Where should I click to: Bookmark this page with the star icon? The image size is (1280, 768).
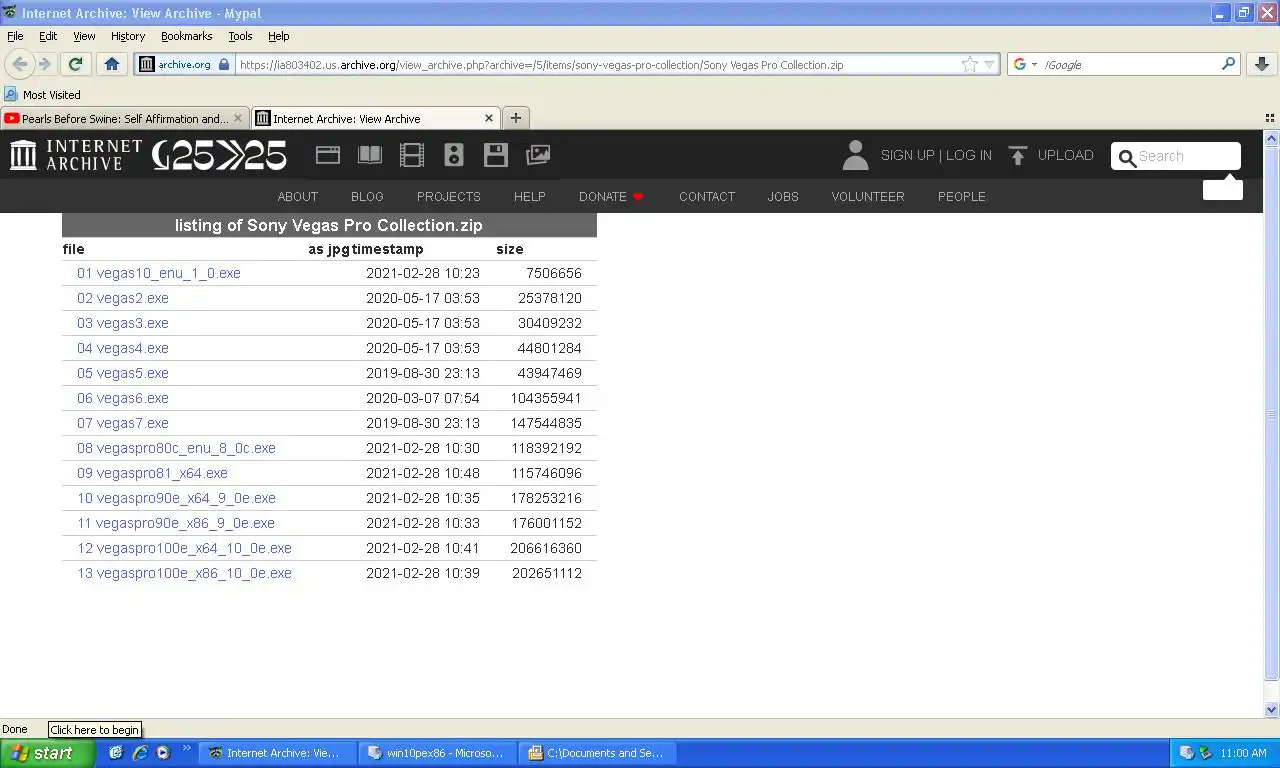[969, 64]
